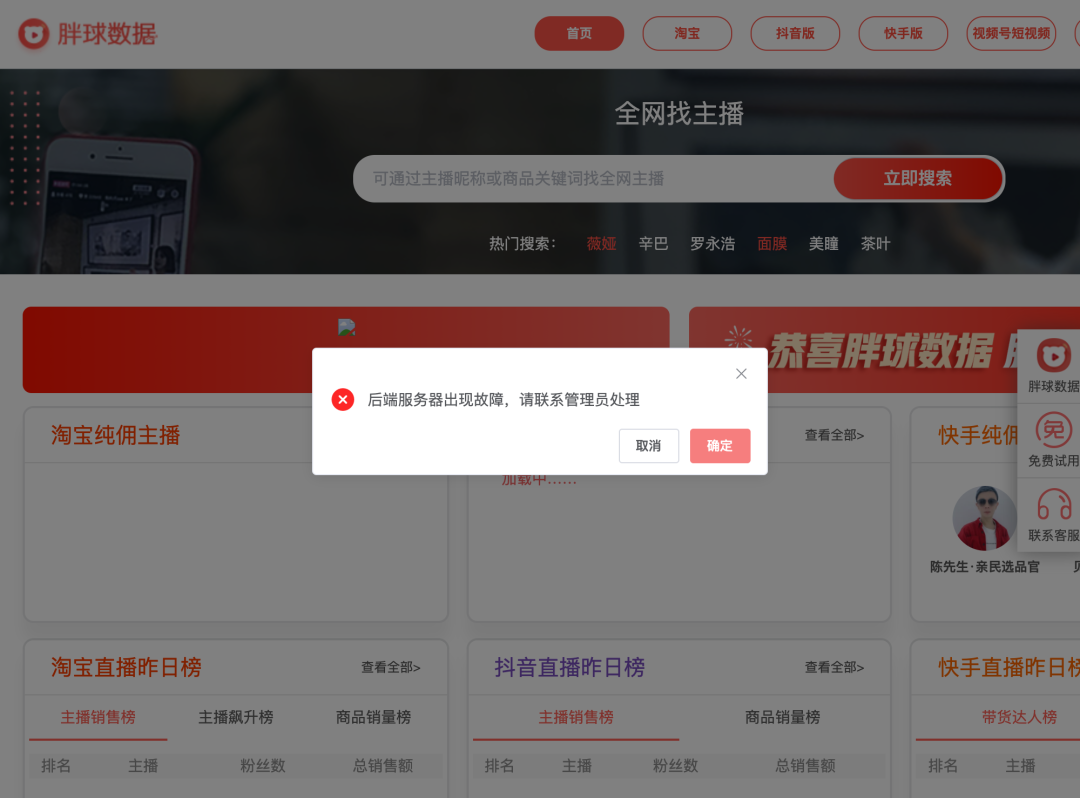
Task: Switch to 主播飙升榜 tab
Action: point(236,717)
